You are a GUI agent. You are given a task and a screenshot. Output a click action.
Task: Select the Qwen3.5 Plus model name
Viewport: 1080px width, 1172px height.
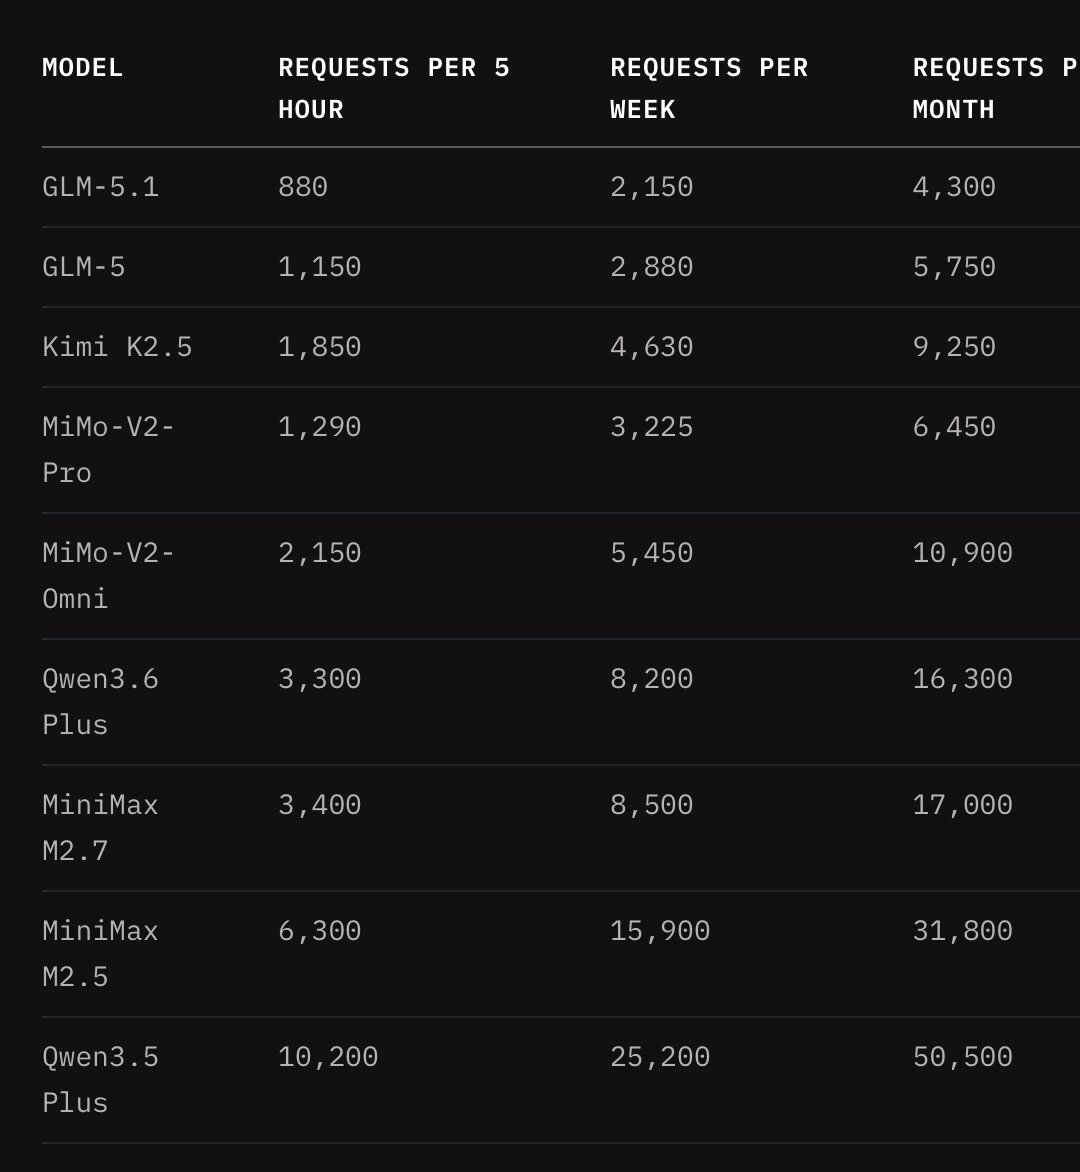100,1079
